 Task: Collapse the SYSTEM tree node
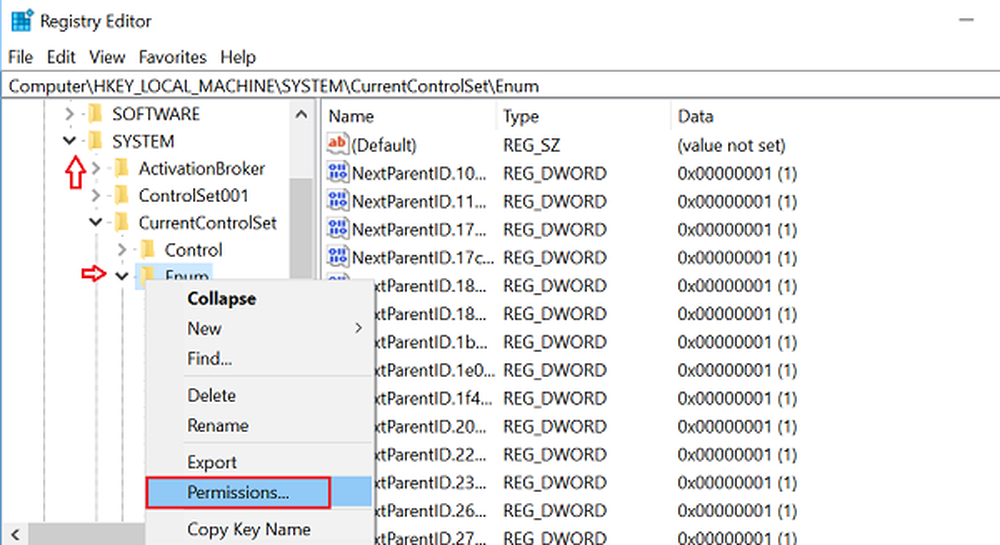pos(69,141)
